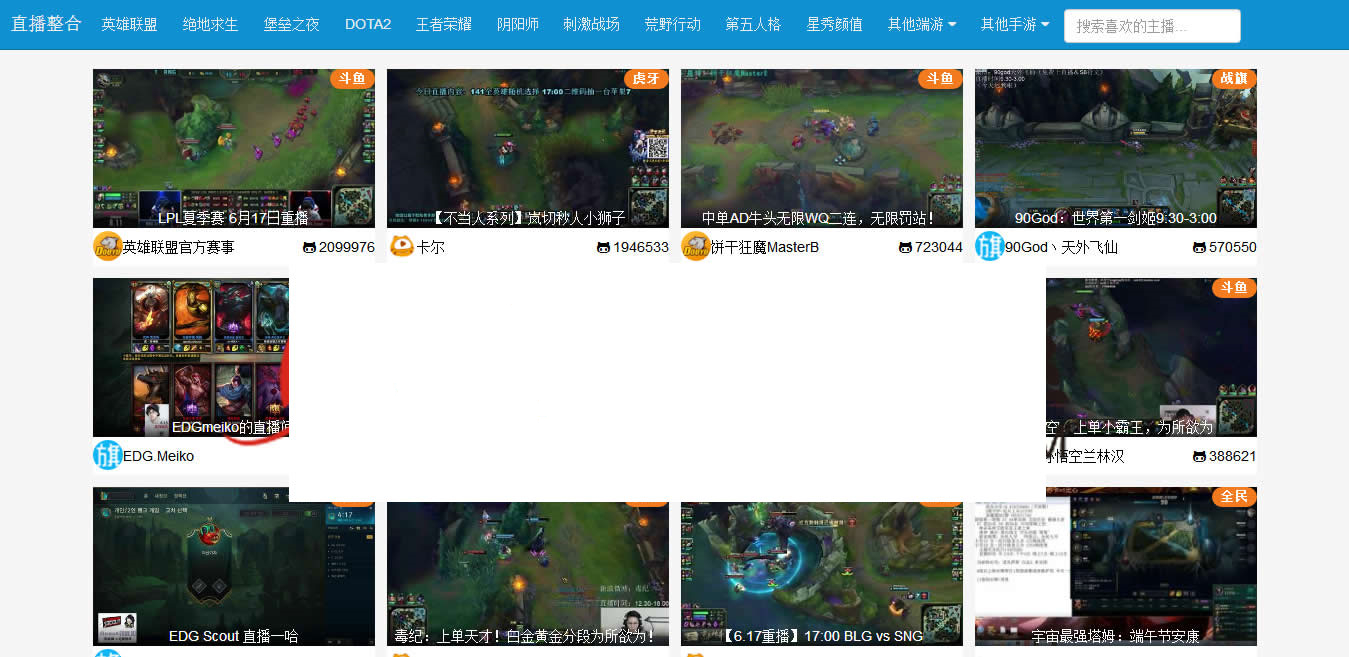Screen dimensions: 1349x657
Task: Switch to the 绝地求生 category
Action: 210,25
